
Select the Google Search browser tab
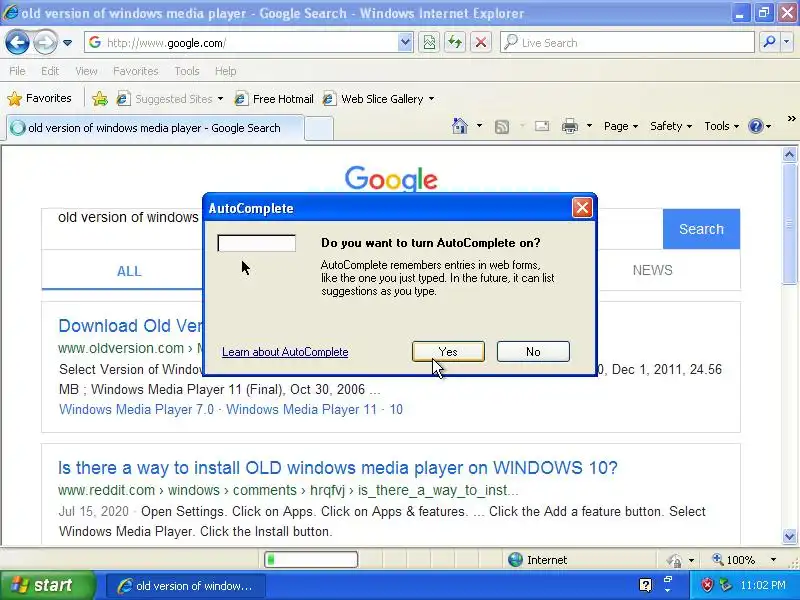point(155,128)
